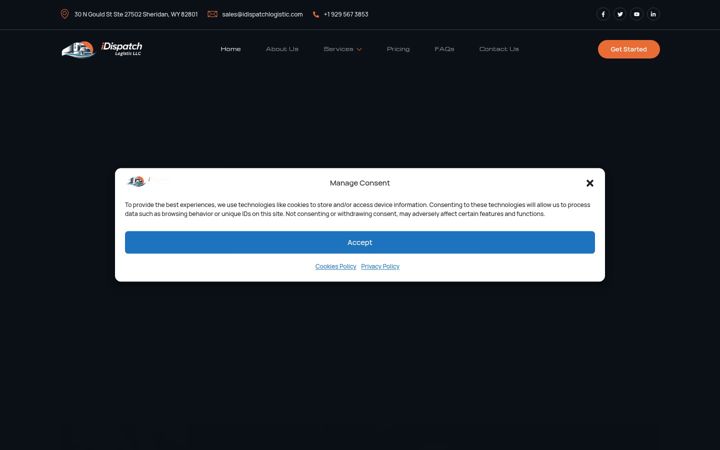Open the YouTube social icon
Screen dimensions: 720x450
point(636,14)
